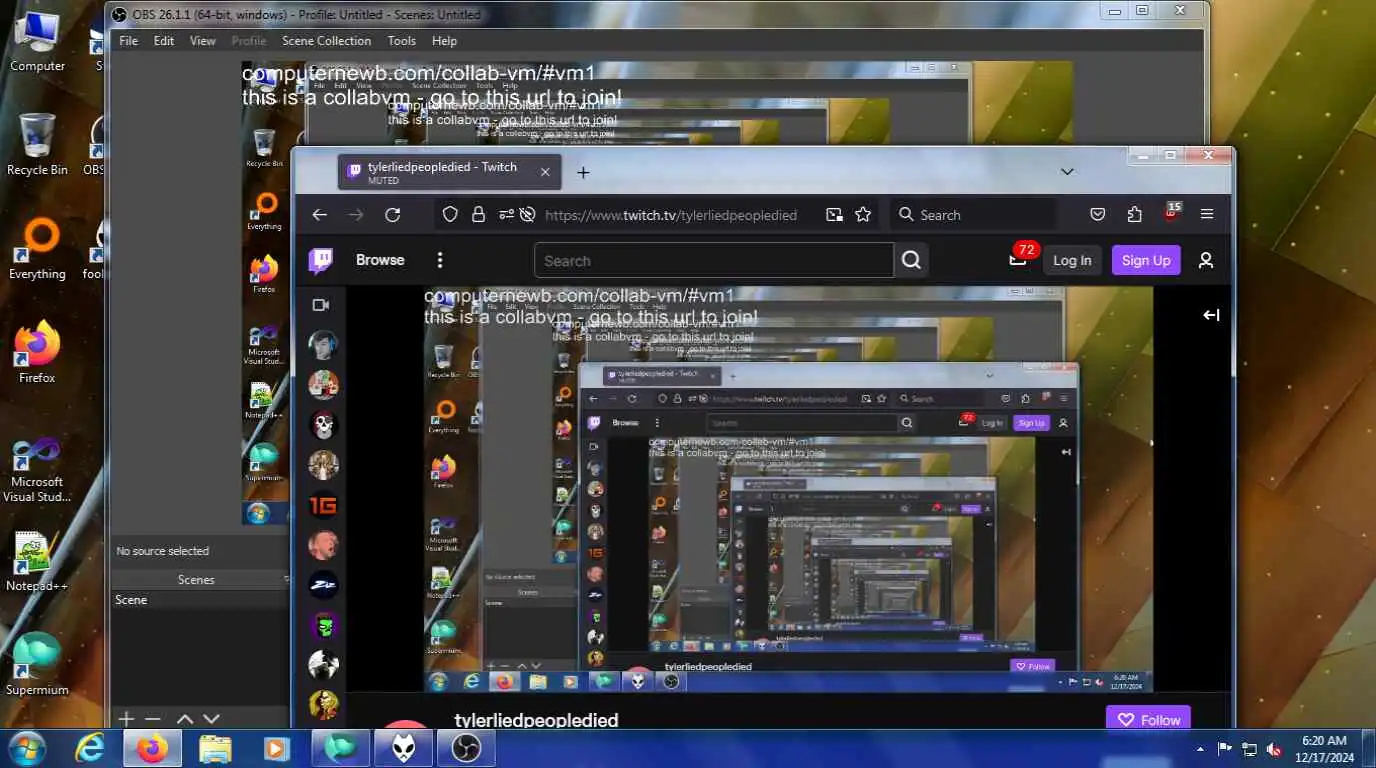Select the Recycle Bin desktop icon
Viewport: 1376px width, 768px height.
[x=37, y=145]
